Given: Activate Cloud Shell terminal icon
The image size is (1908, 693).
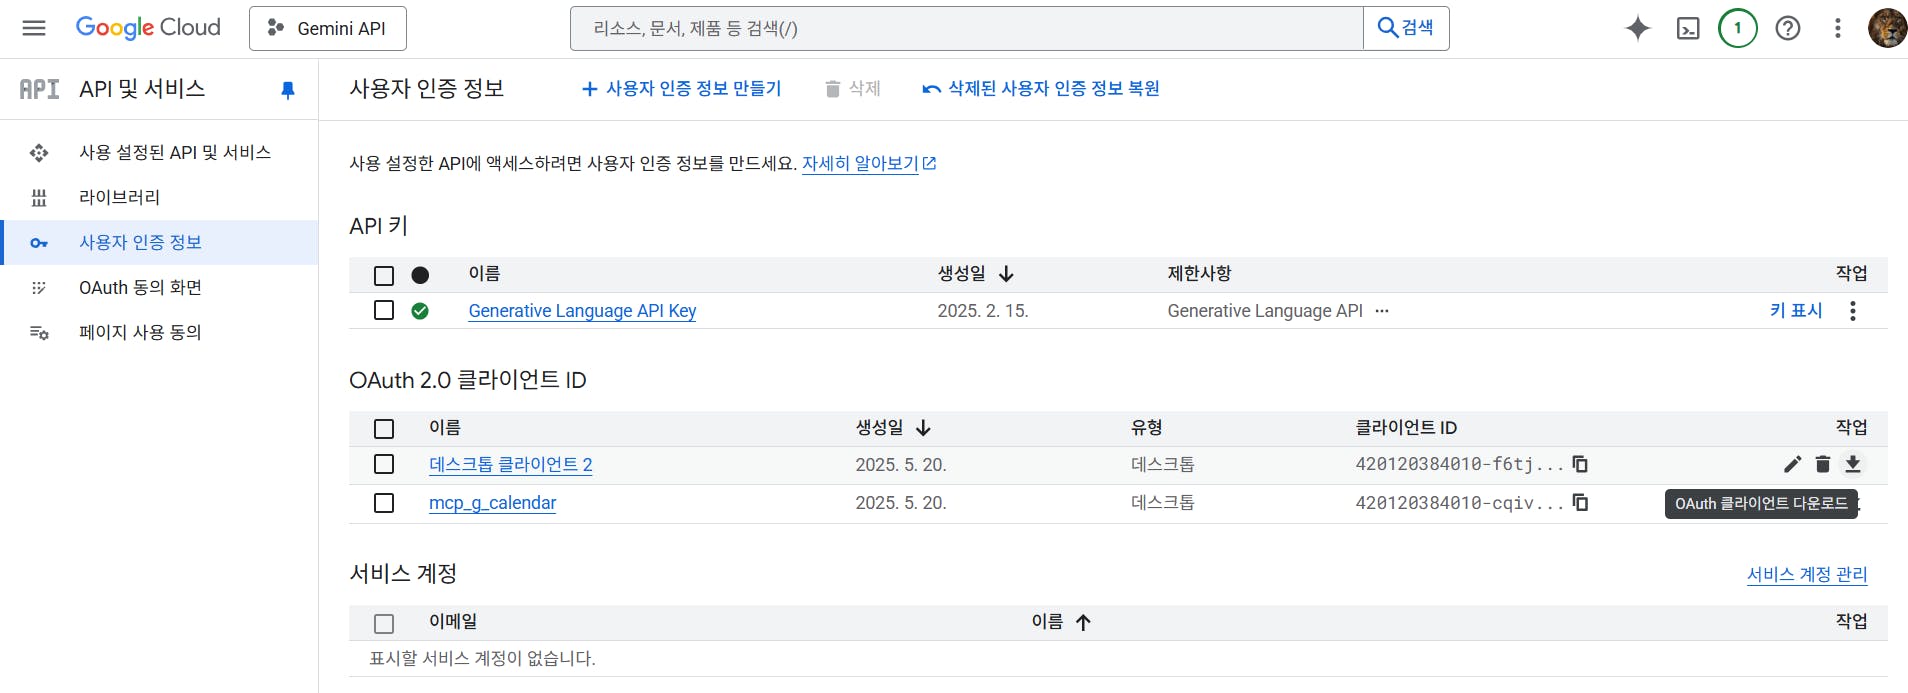Looking at the screenshot, I should [x=1688, y=28].
